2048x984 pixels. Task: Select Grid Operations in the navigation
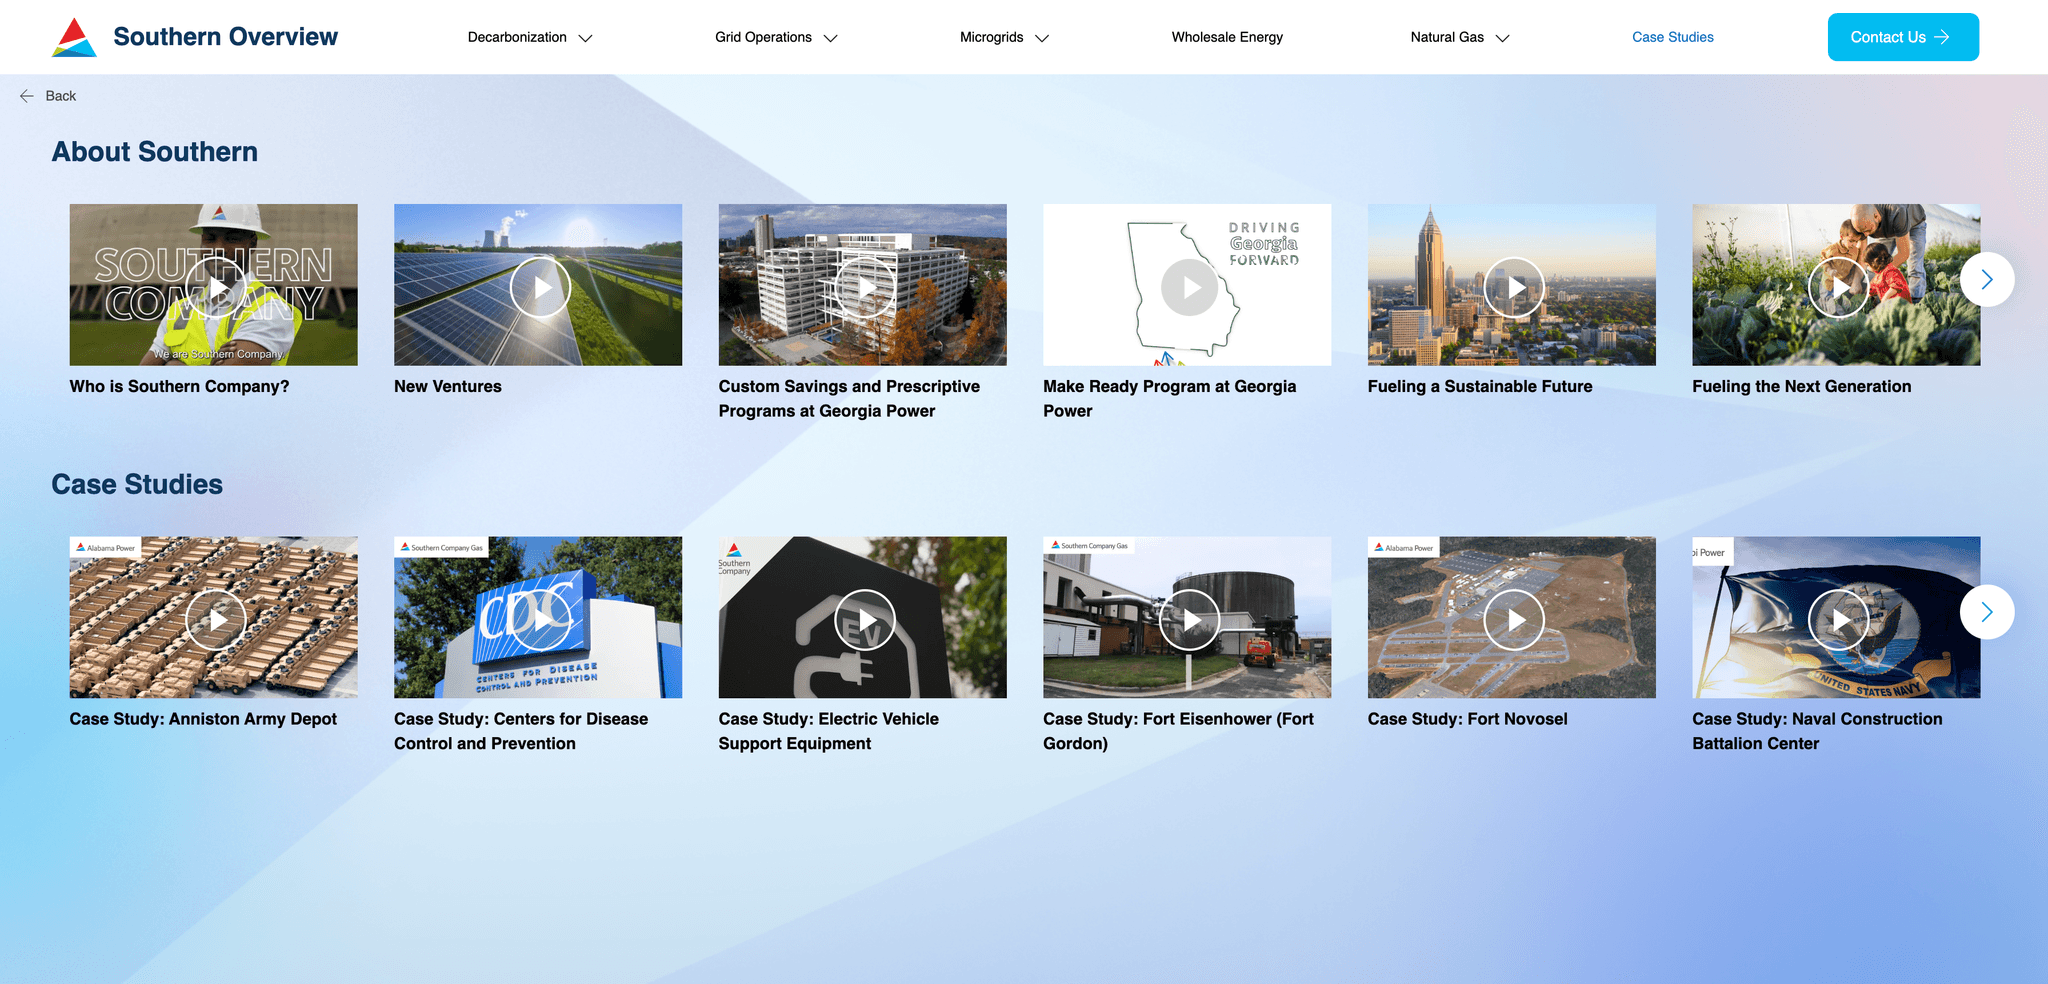[x=763, y=37]
